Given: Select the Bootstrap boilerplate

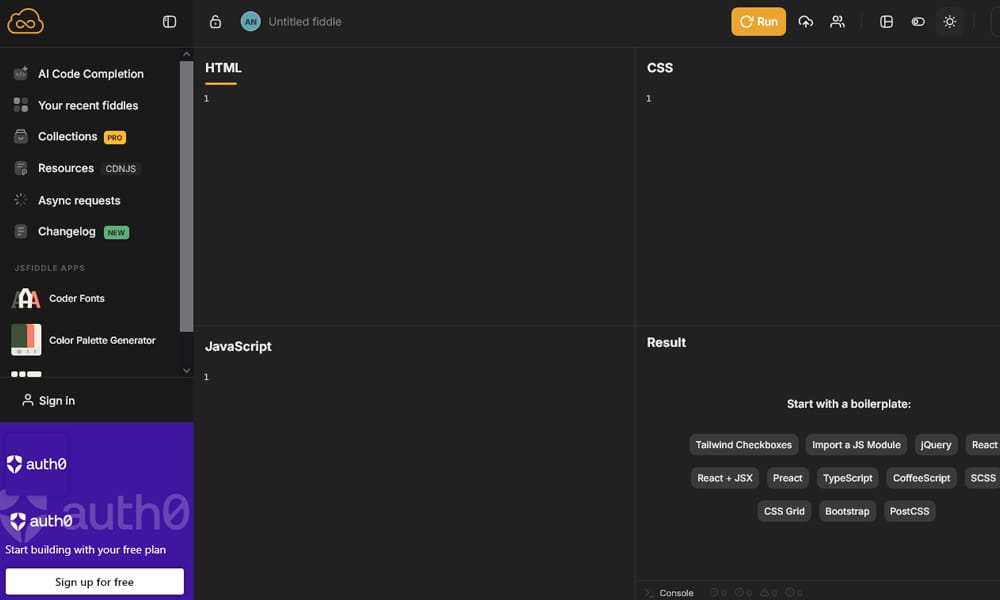Looking at the screenshot, I should [847, 511].
